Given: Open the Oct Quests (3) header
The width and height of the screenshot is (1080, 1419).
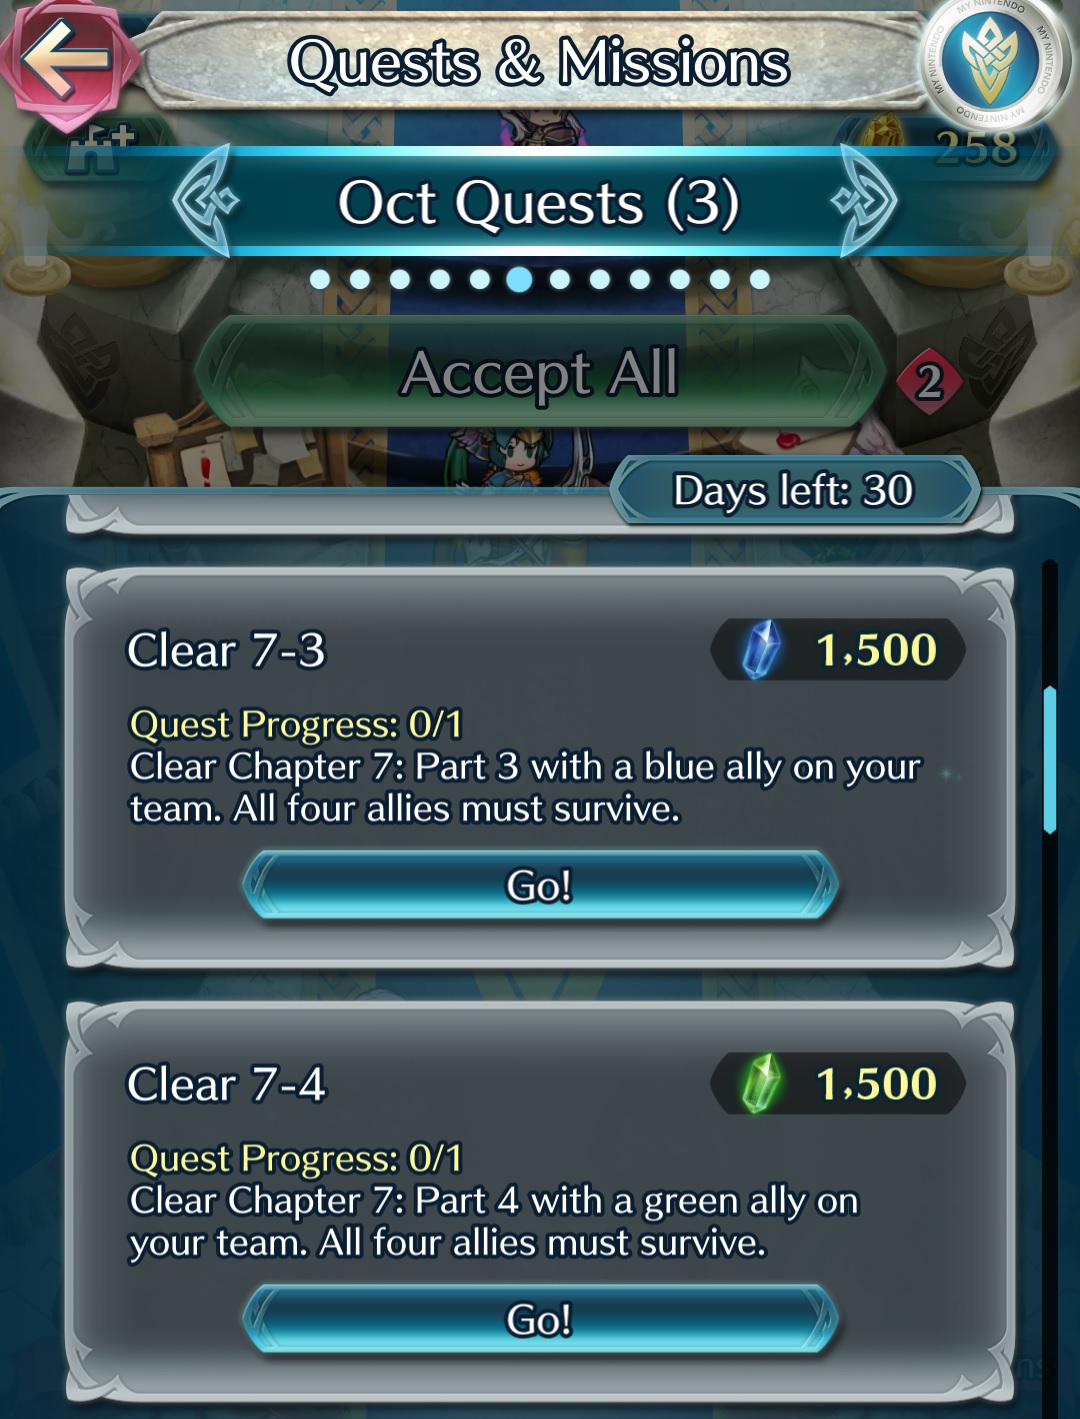Looking at the screenshot, I should (538, 202).
